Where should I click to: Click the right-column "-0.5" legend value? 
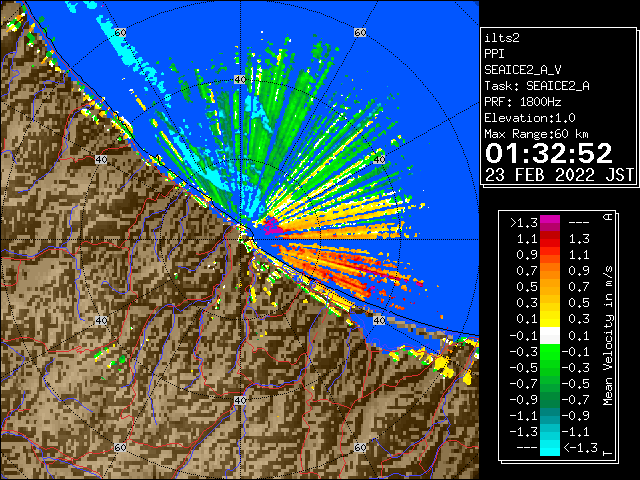[576, 384]
